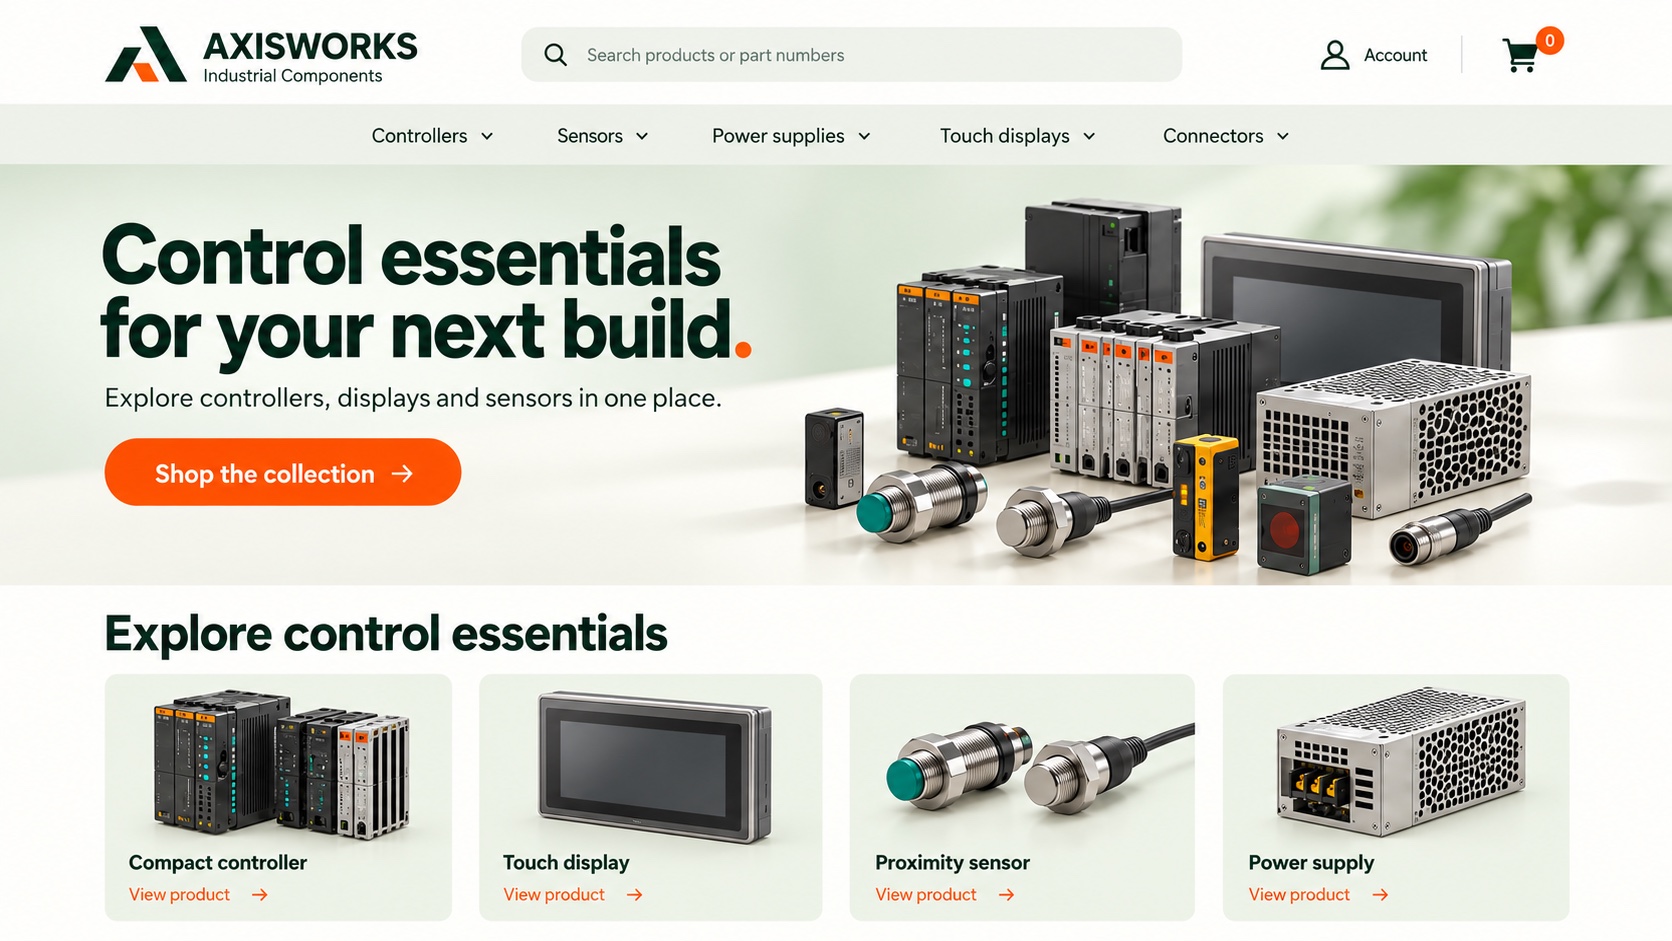Click the cart count badge showing 0
1672x941 pixels.
tap(1549, 41)
